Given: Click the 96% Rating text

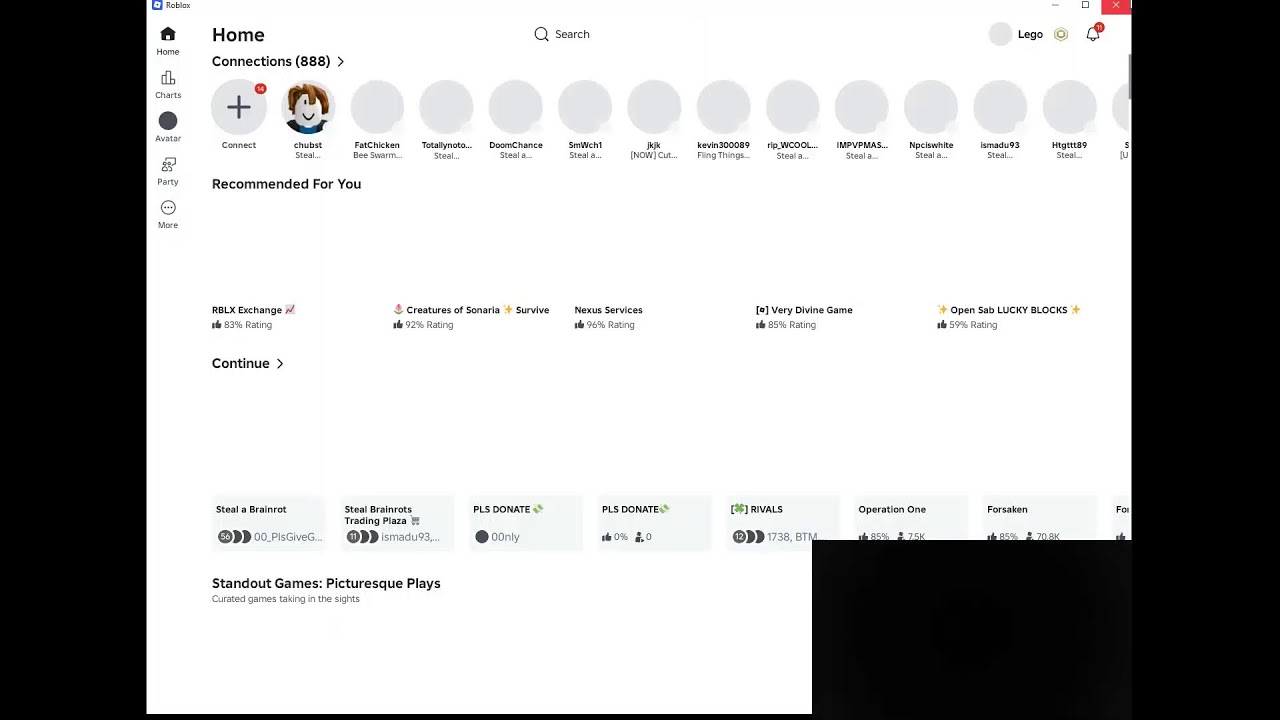Looking at the screenshot, I should click(x=610, y=325).
